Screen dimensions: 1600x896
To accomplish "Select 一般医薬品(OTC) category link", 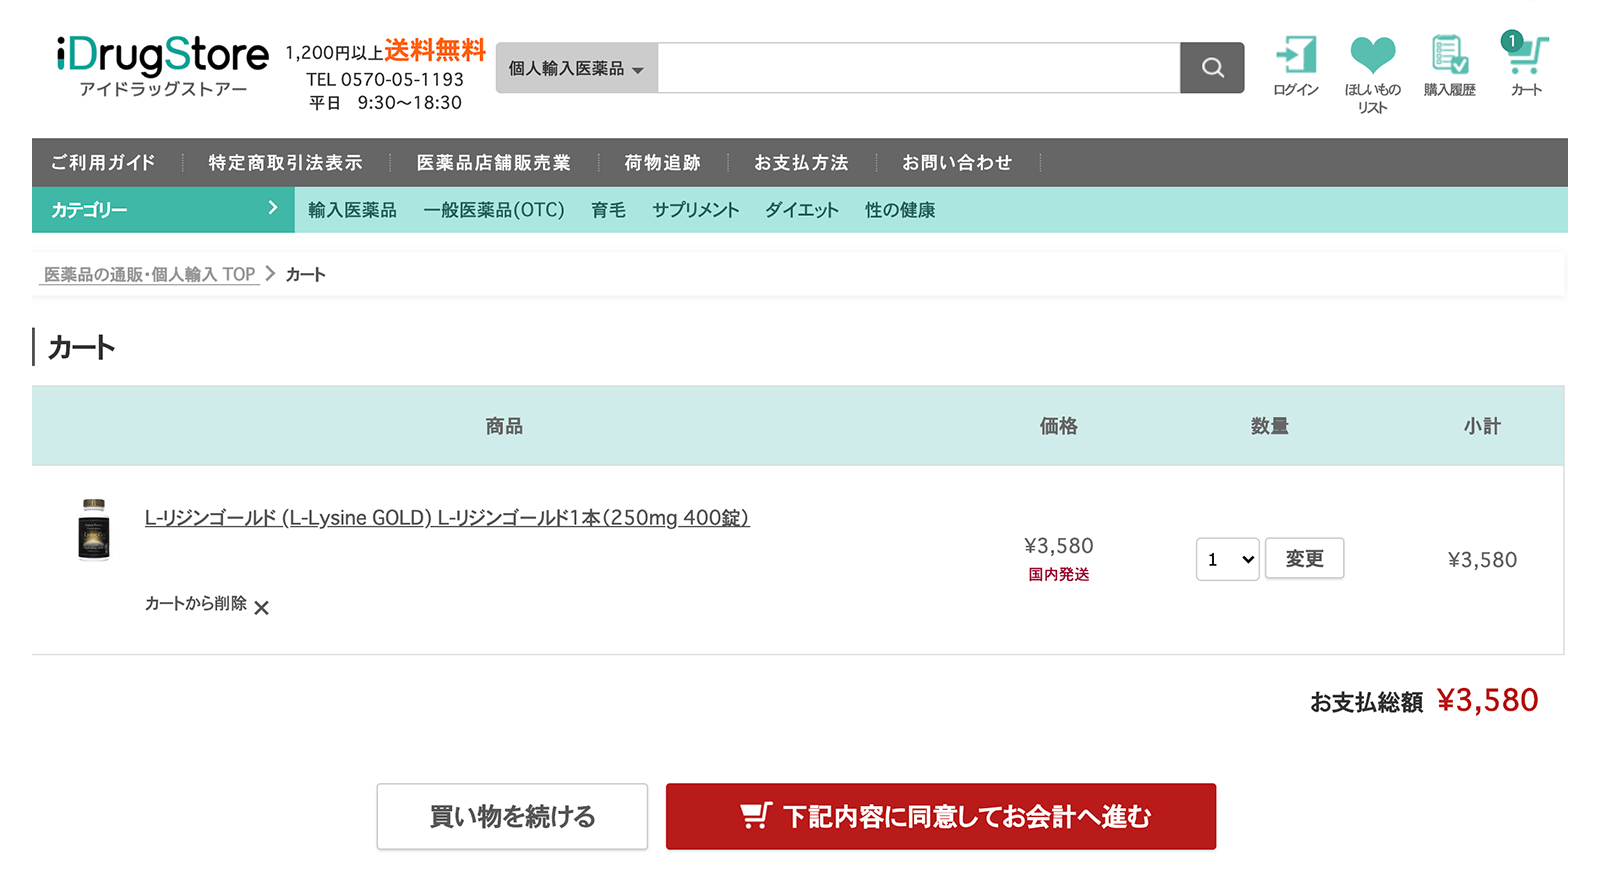I will pos(494,210).
